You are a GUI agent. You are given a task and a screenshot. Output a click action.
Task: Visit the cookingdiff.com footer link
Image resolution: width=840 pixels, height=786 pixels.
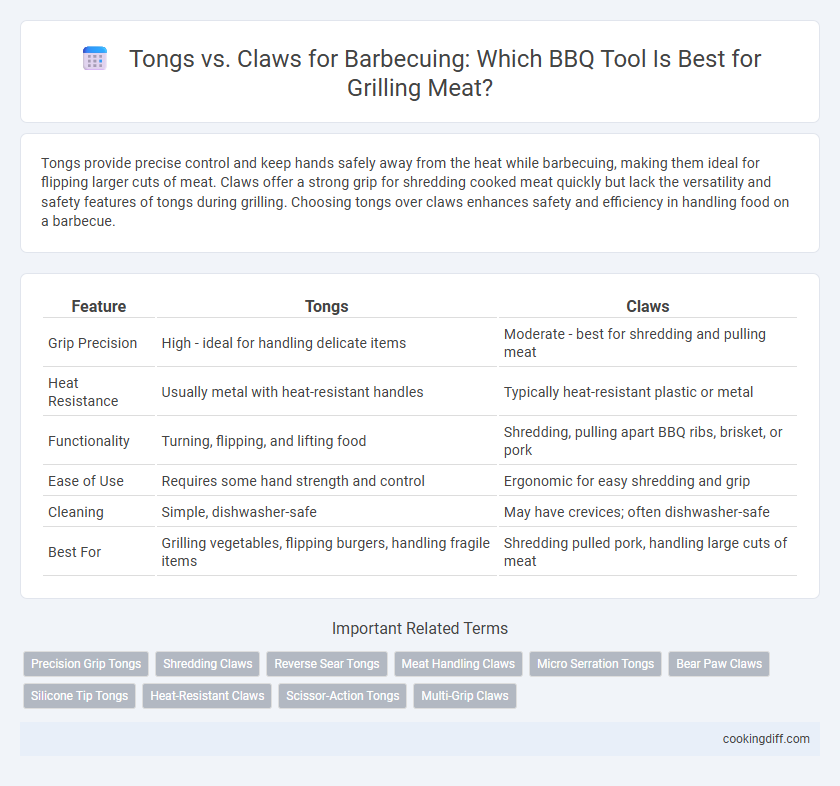766,739
